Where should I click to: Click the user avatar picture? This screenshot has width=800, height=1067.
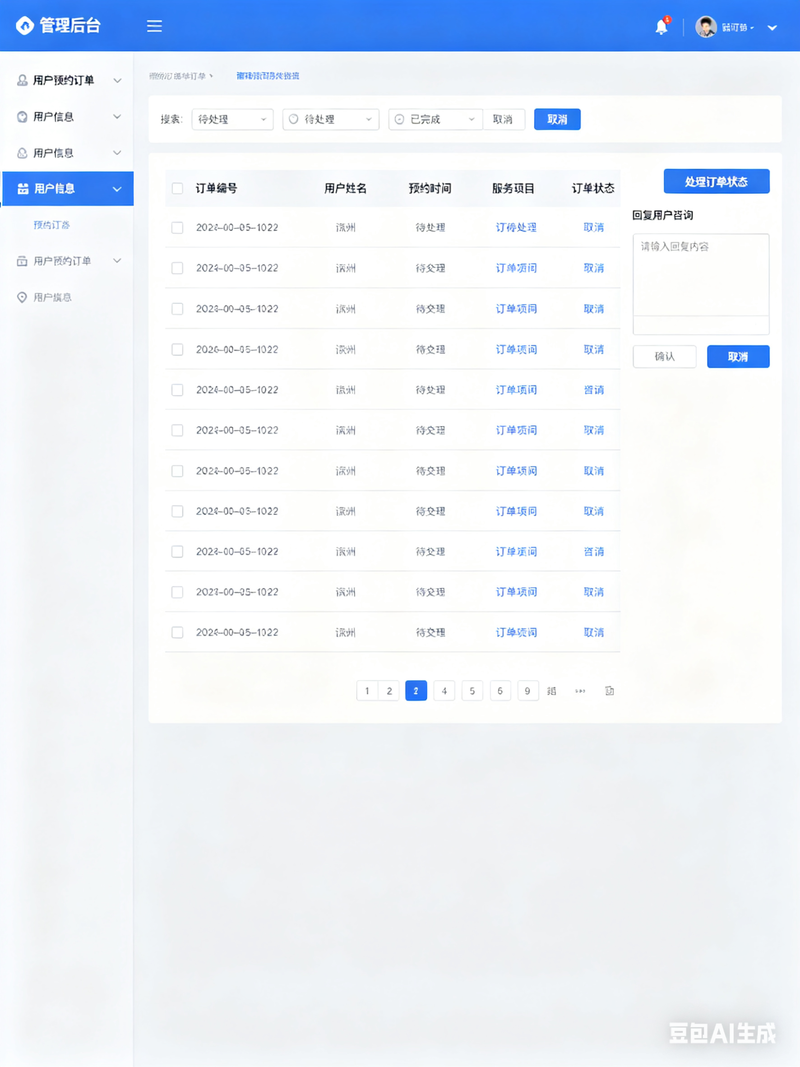tap(705, 27)
